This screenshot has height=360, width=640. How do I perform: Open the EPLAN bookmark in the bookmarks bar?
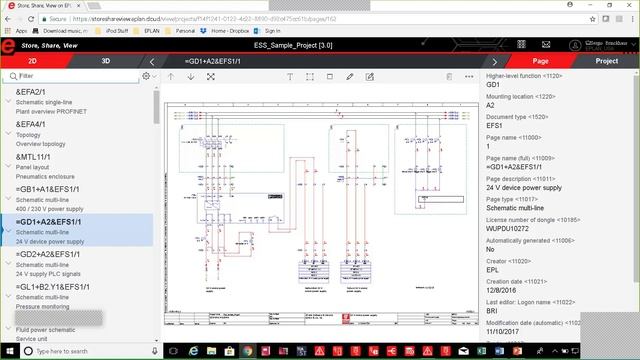(147, 31)
